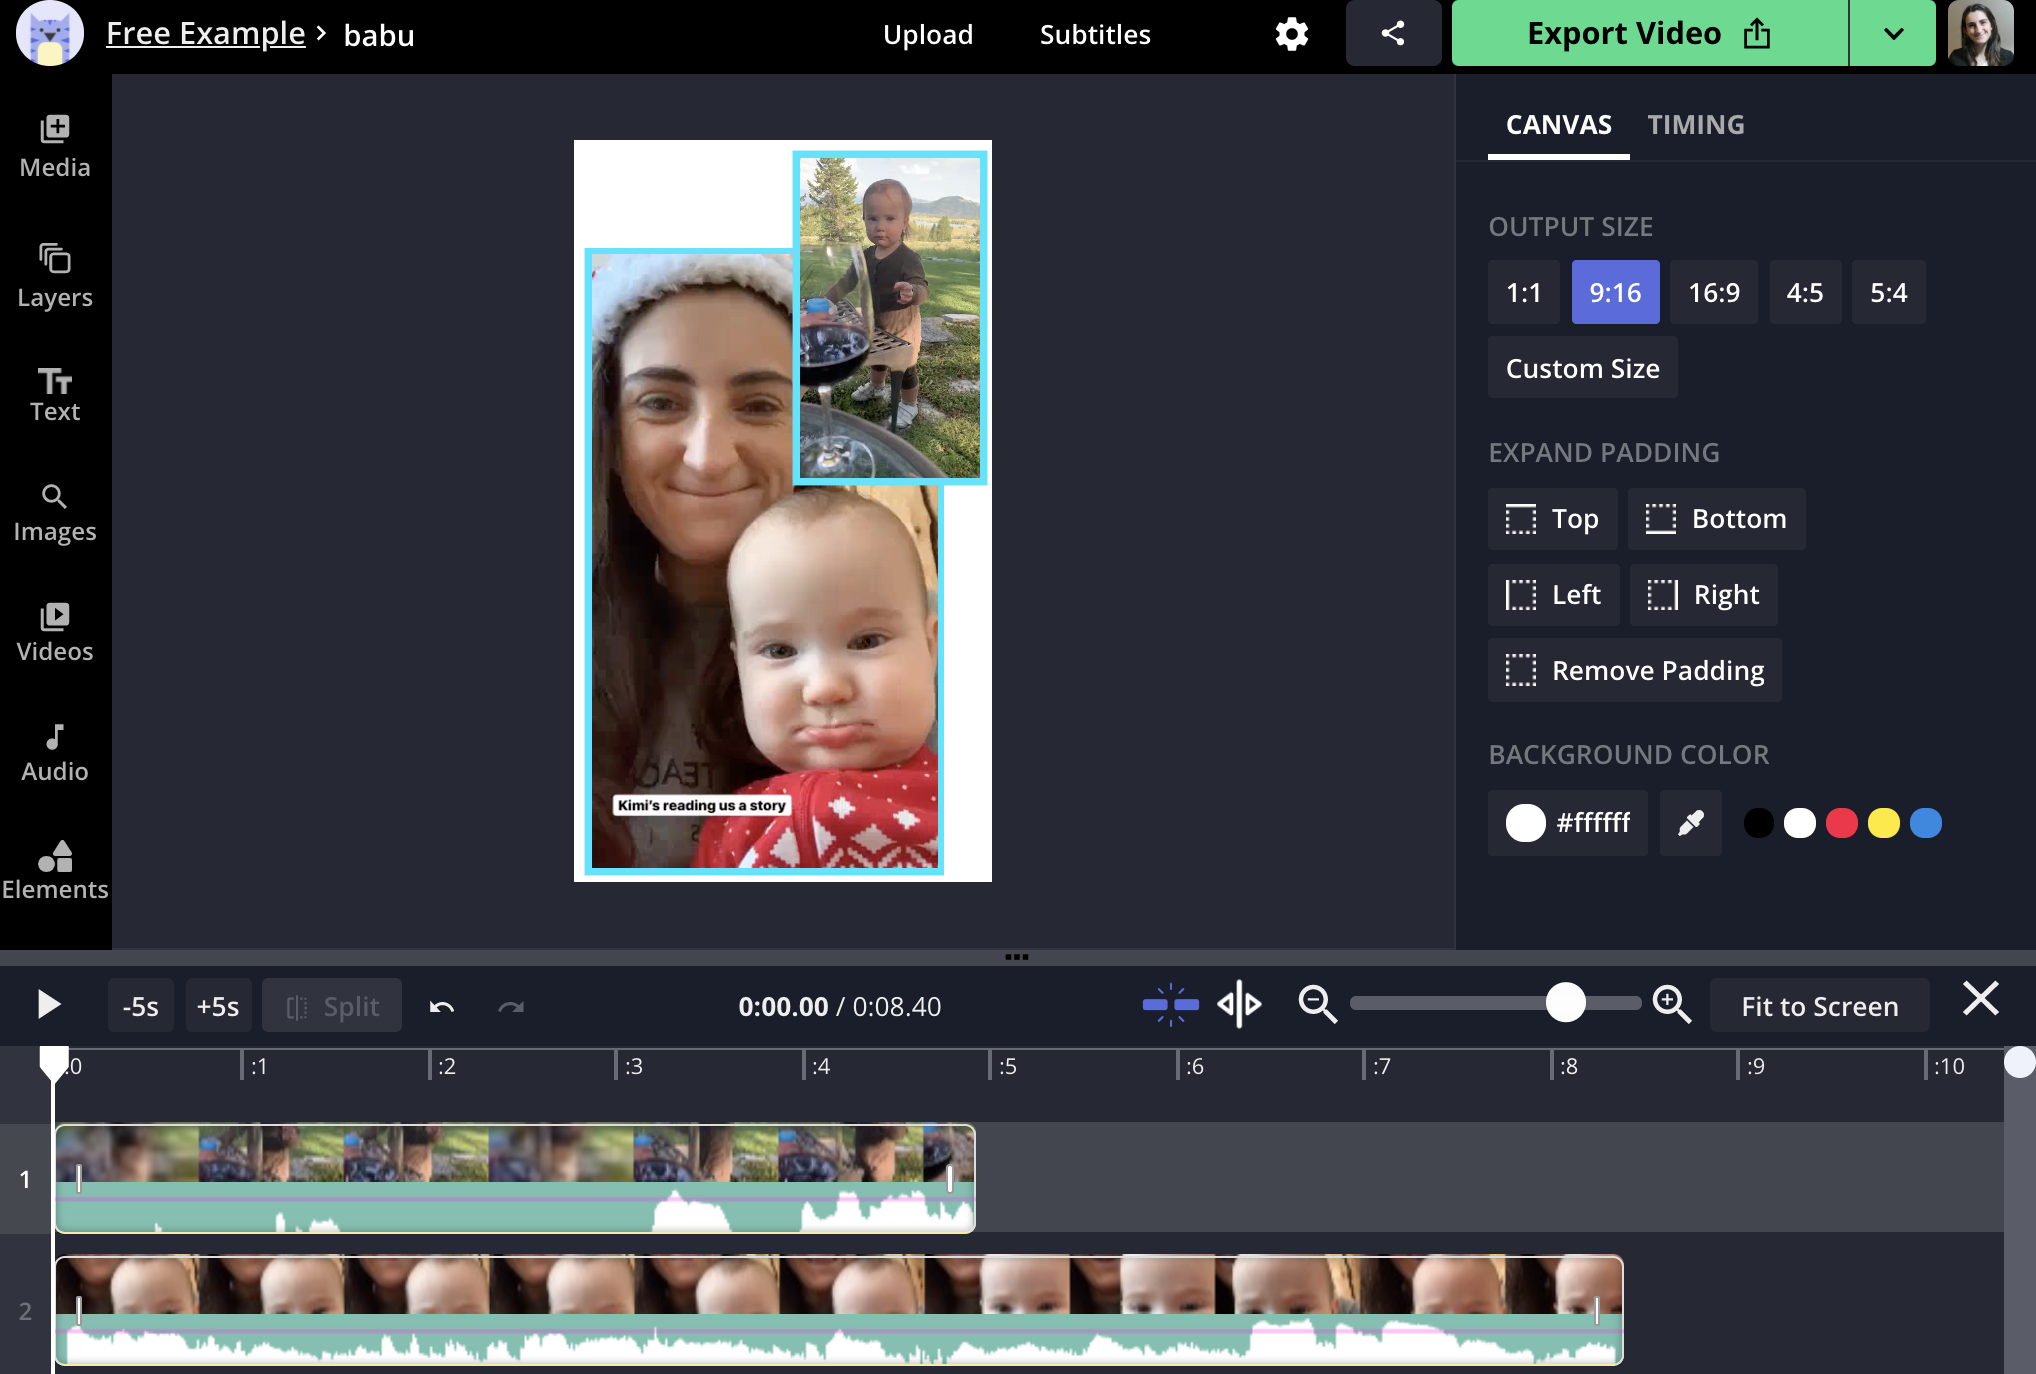Open the Layers panel
This screenshot has height=1374, width=2036.
55,274
